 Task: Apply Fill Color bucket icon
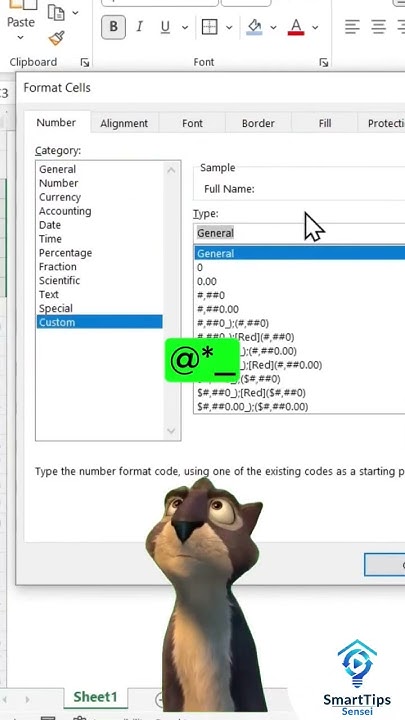[x=254, y=27]
